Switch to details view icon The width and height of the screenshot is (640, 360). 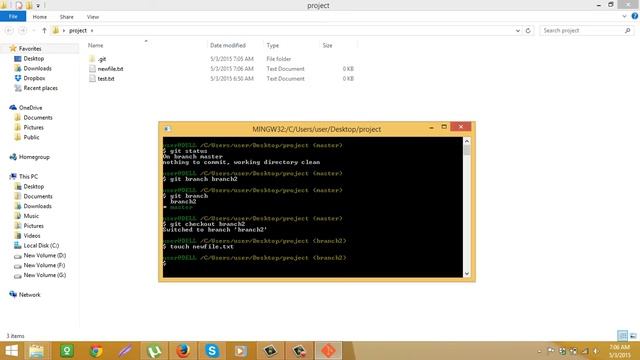622,336
